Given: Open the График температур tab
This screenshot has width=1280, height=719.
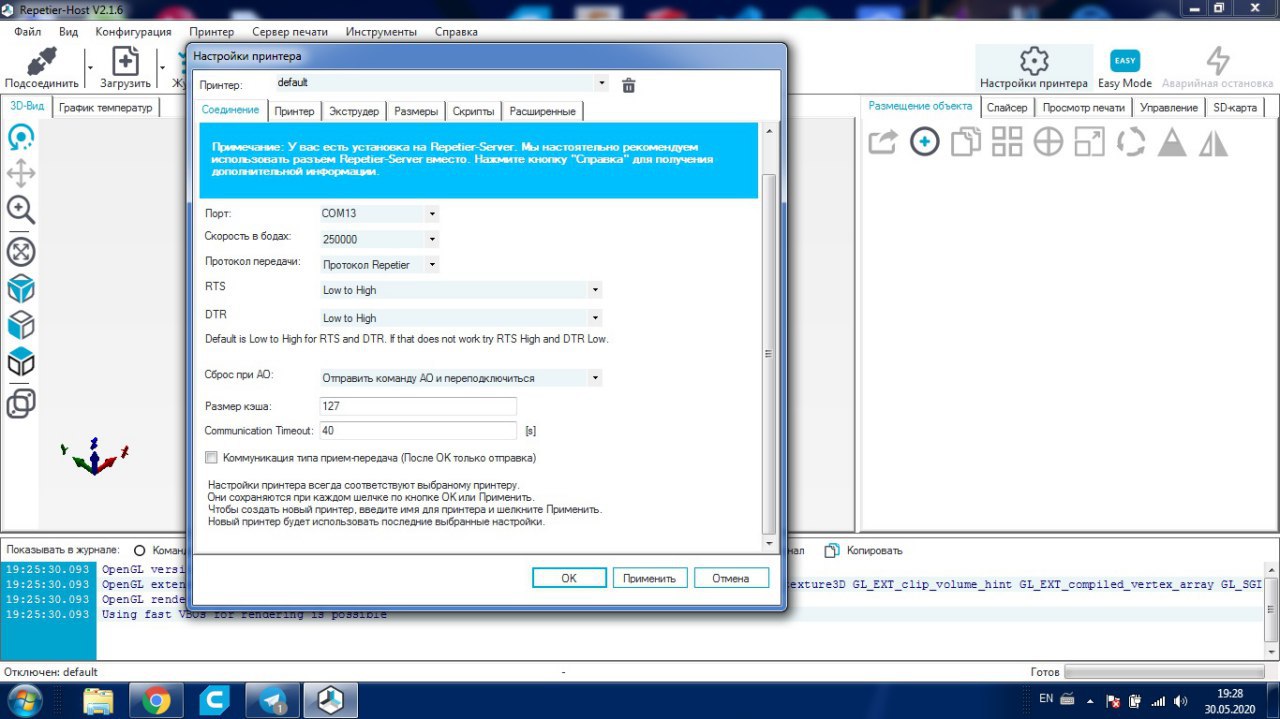Looking at the screenshot, I should (105, 107).
